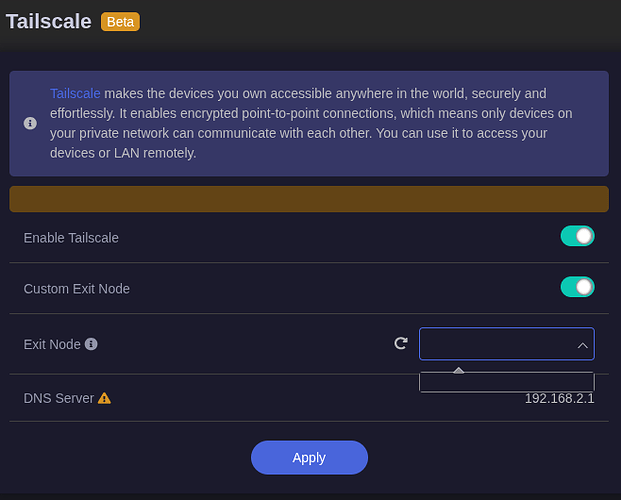This screenshot has height=500, width=621.
Task: Click the orange Beta badge
Action: [x=120, y=21]
